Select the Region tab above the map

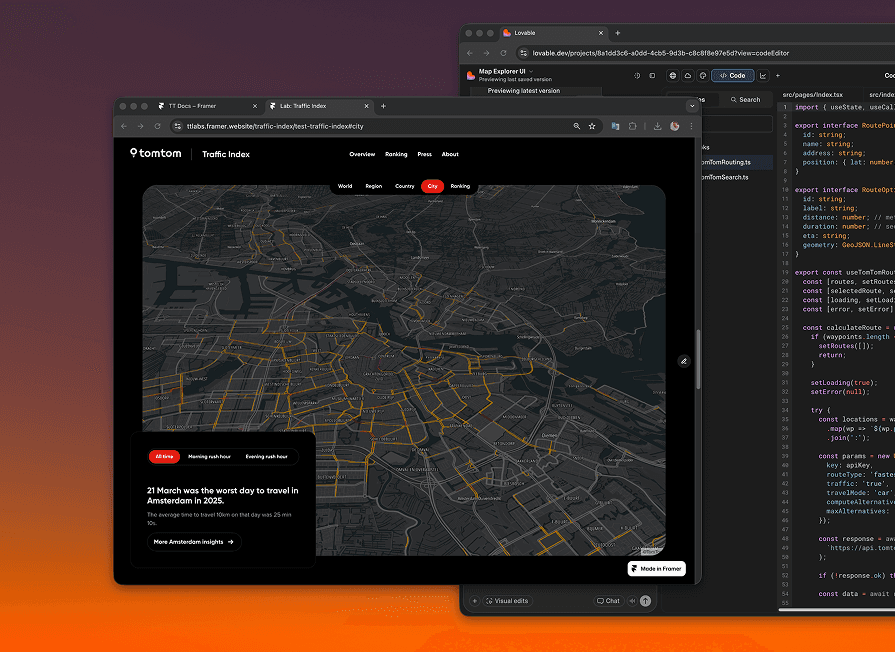pyautogui.click(x=373, y=186)
